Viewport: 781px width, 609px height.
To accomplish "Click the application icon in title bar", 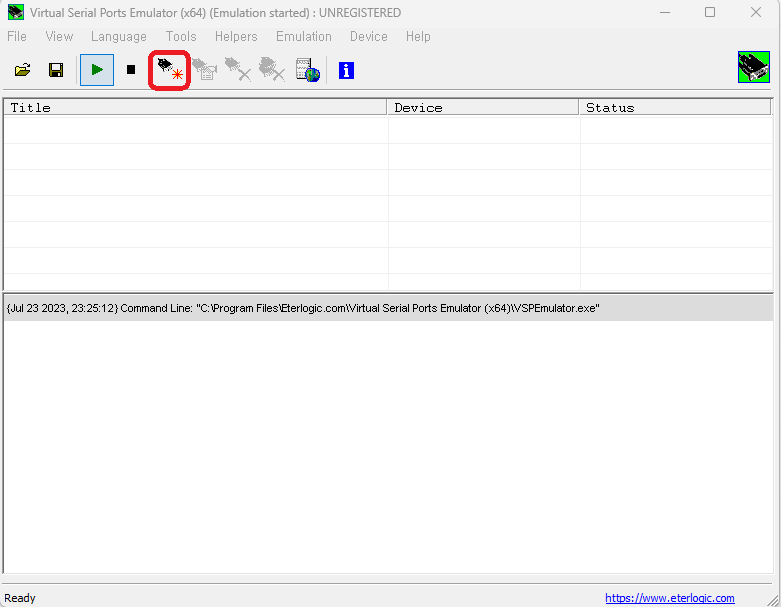I will click(x=15, y=12).
